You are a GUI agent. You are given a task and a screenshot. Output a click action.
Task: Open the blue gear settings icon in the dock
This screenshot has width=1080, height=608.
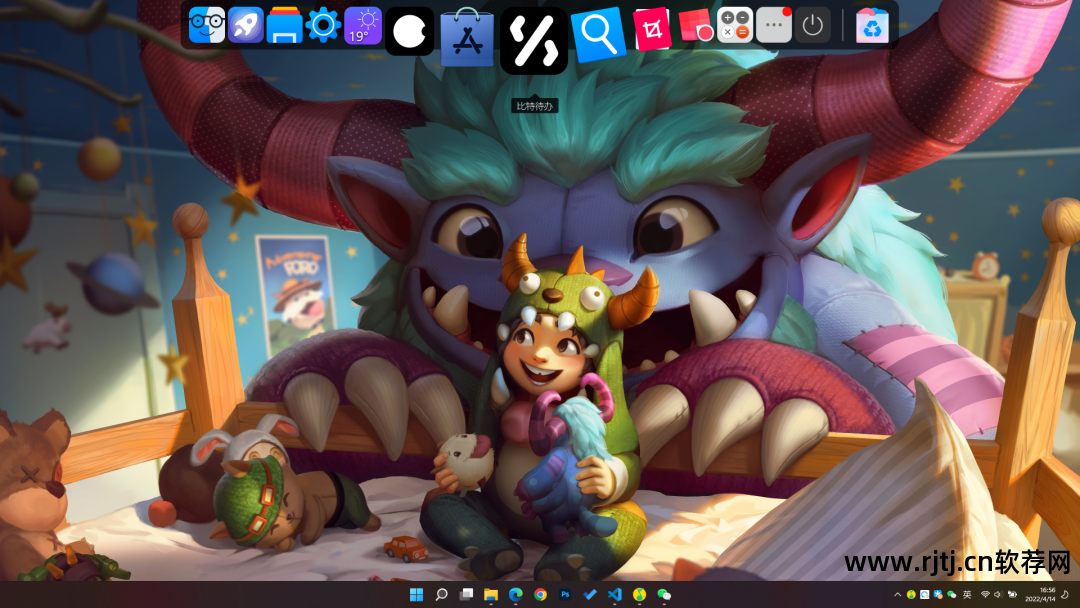pos(323,25)
